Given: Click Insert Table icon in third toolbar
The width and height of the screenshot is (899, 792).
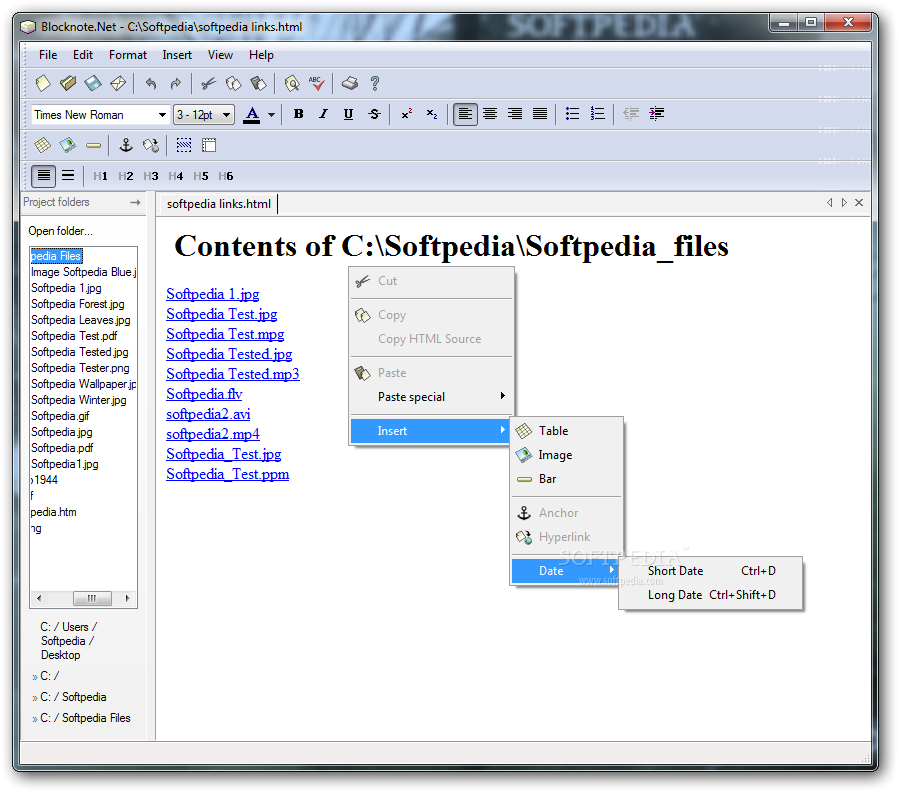Looking at the screenshot, I should tap(42, 145).
